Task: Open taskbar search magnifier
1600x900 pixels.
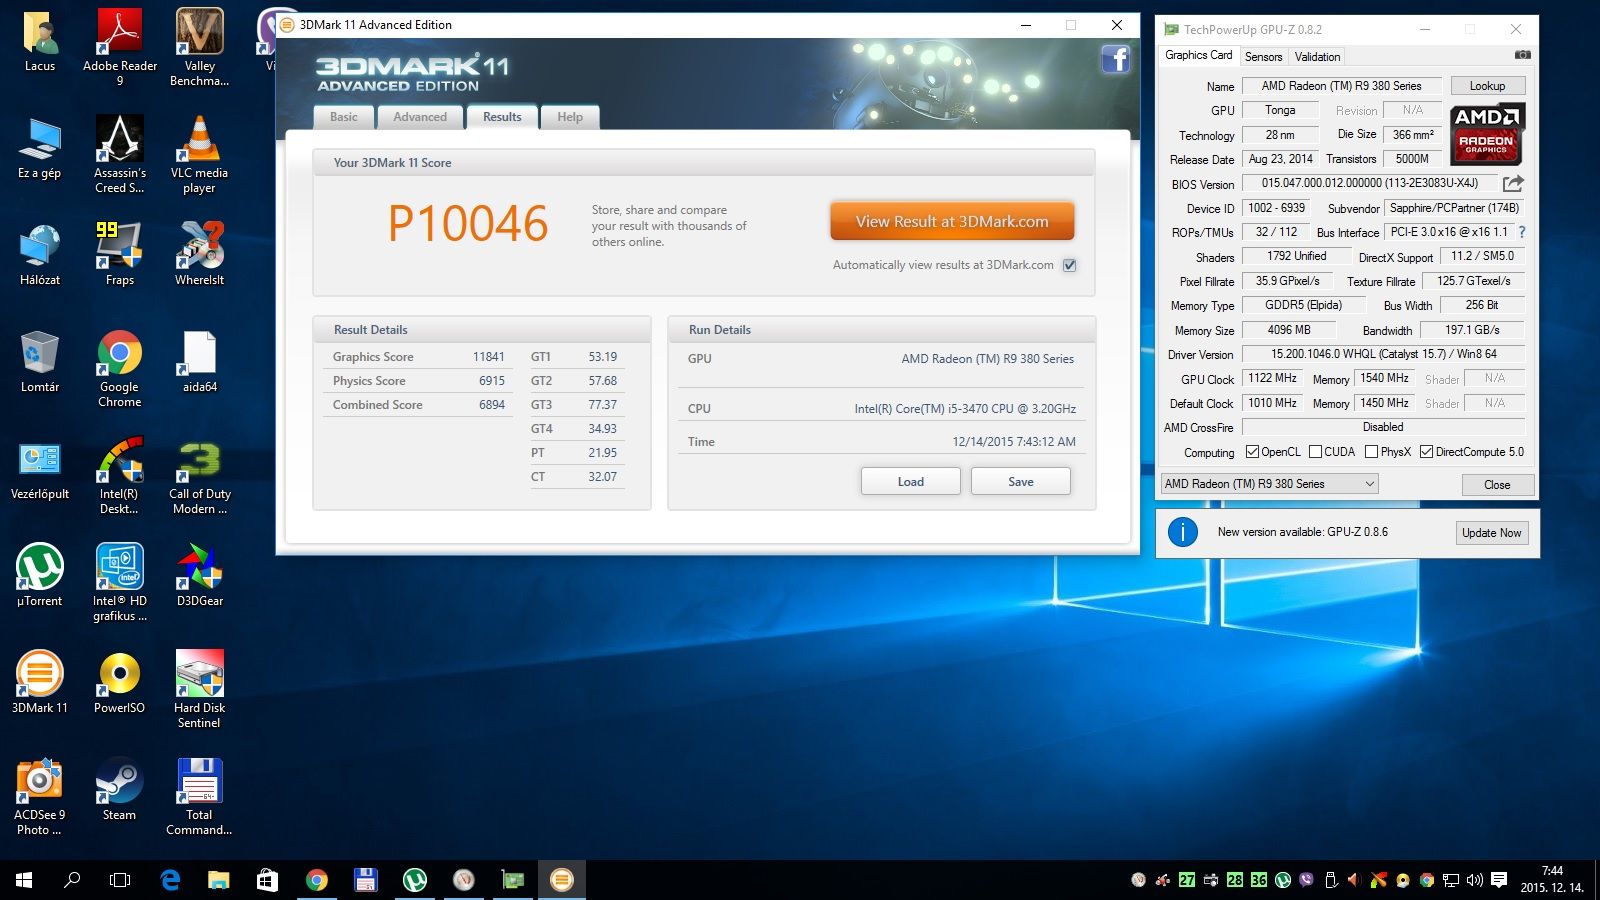Action: (x=72, y=880)
